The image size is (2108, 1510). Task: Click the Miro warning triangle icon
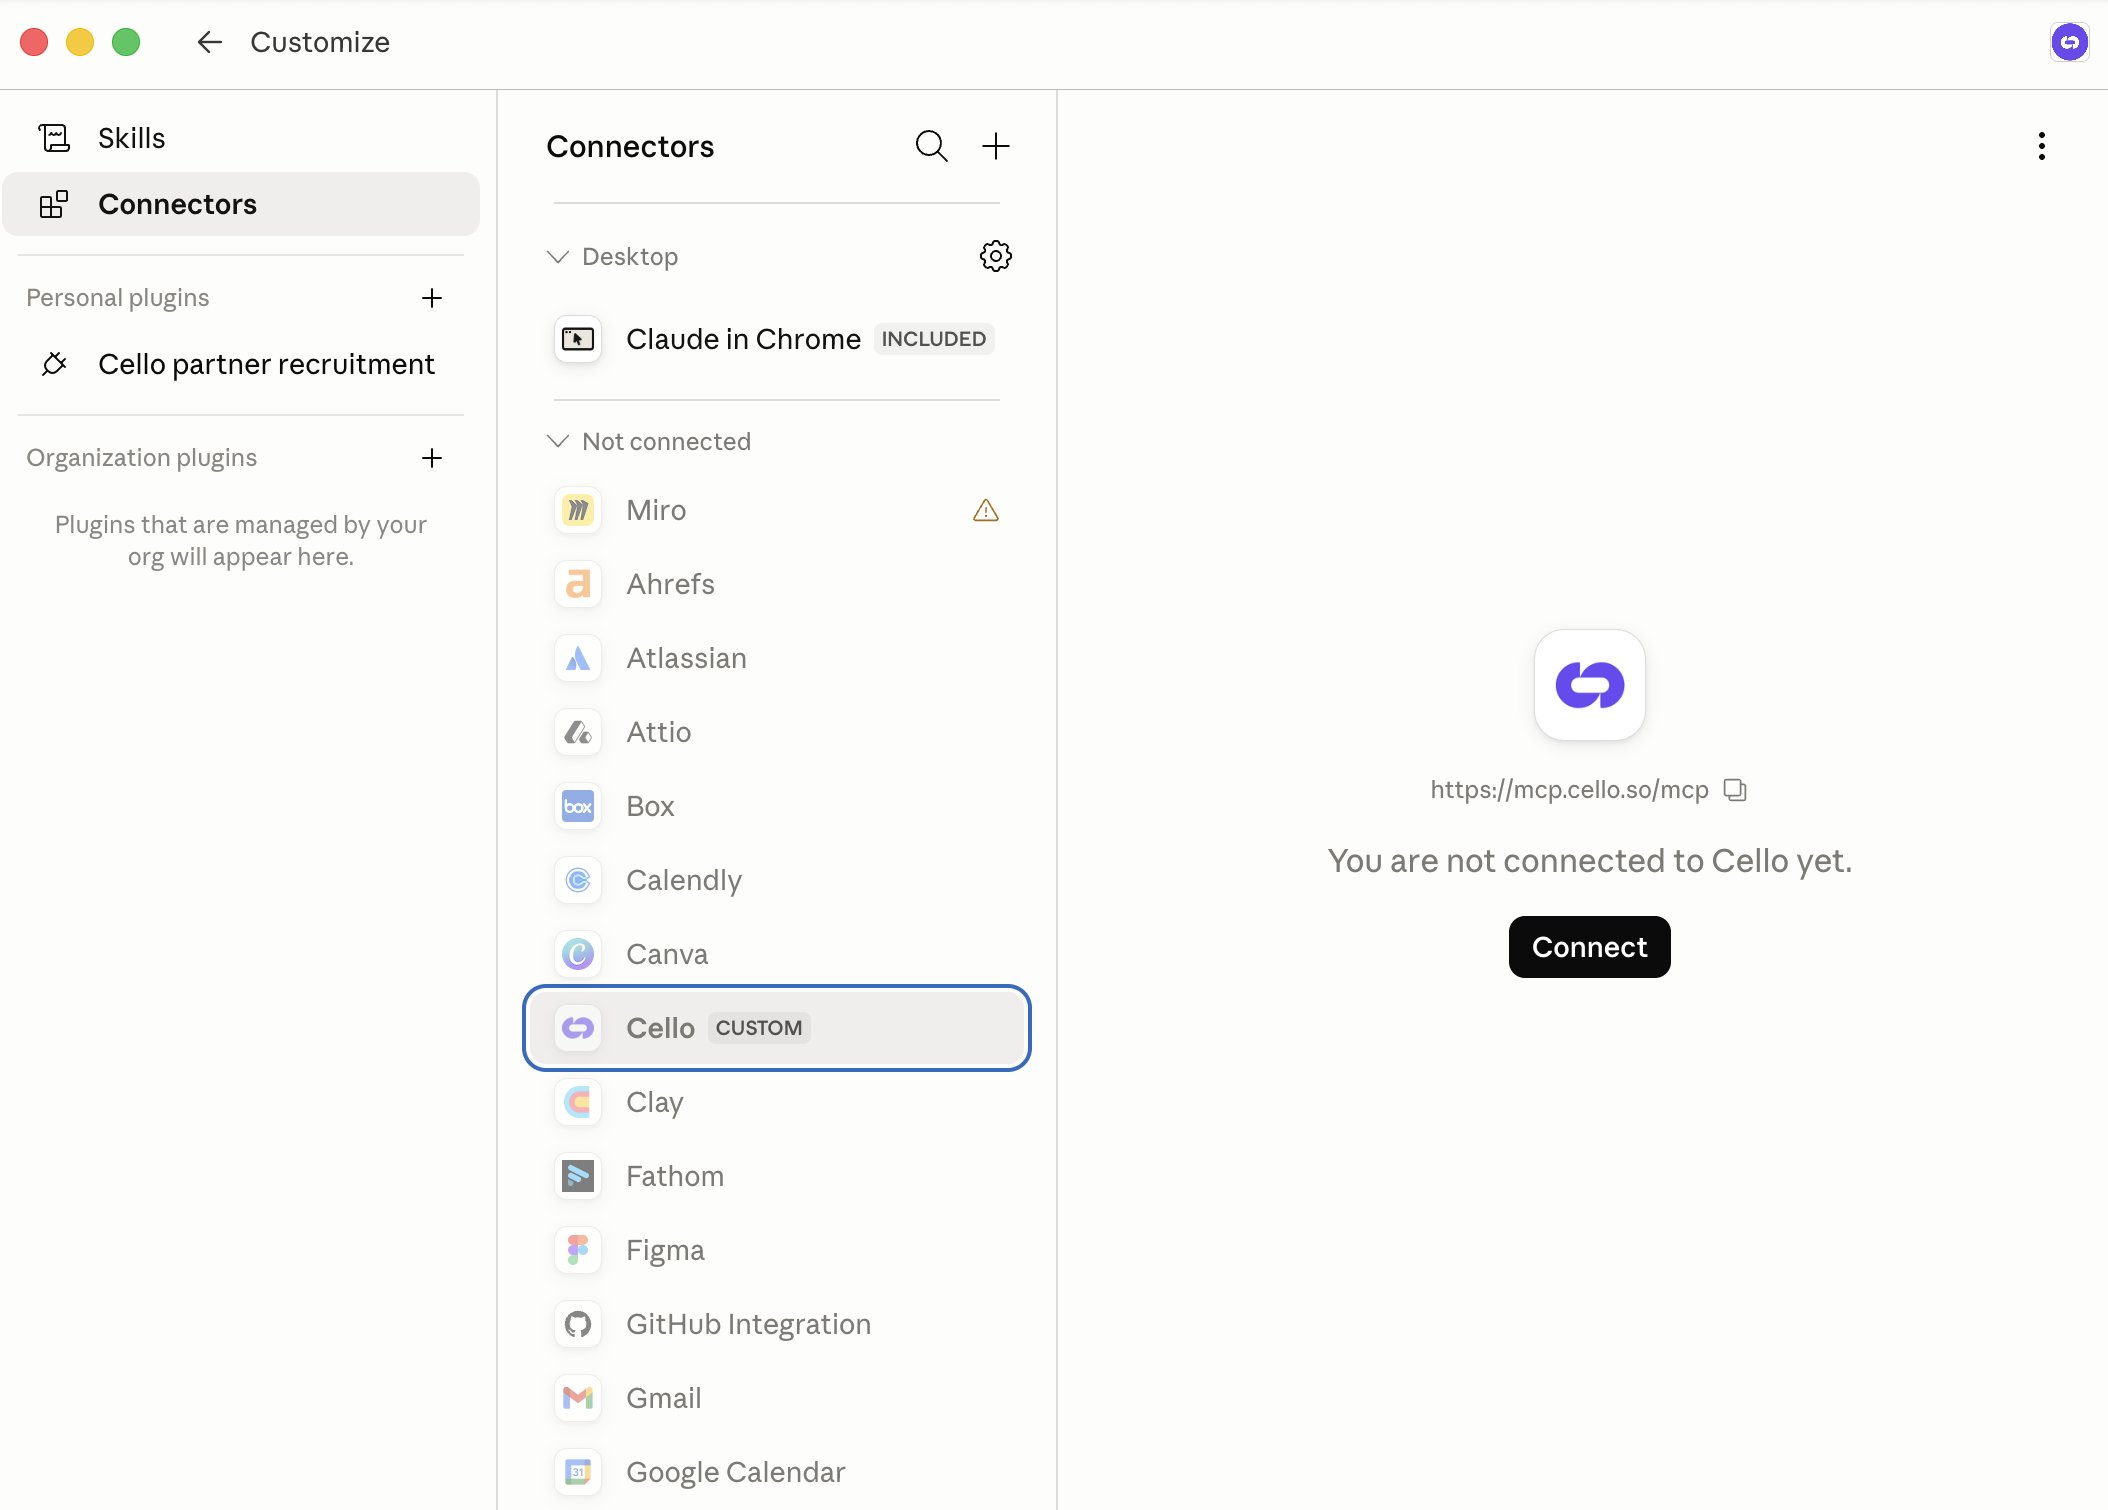point(986,510)
